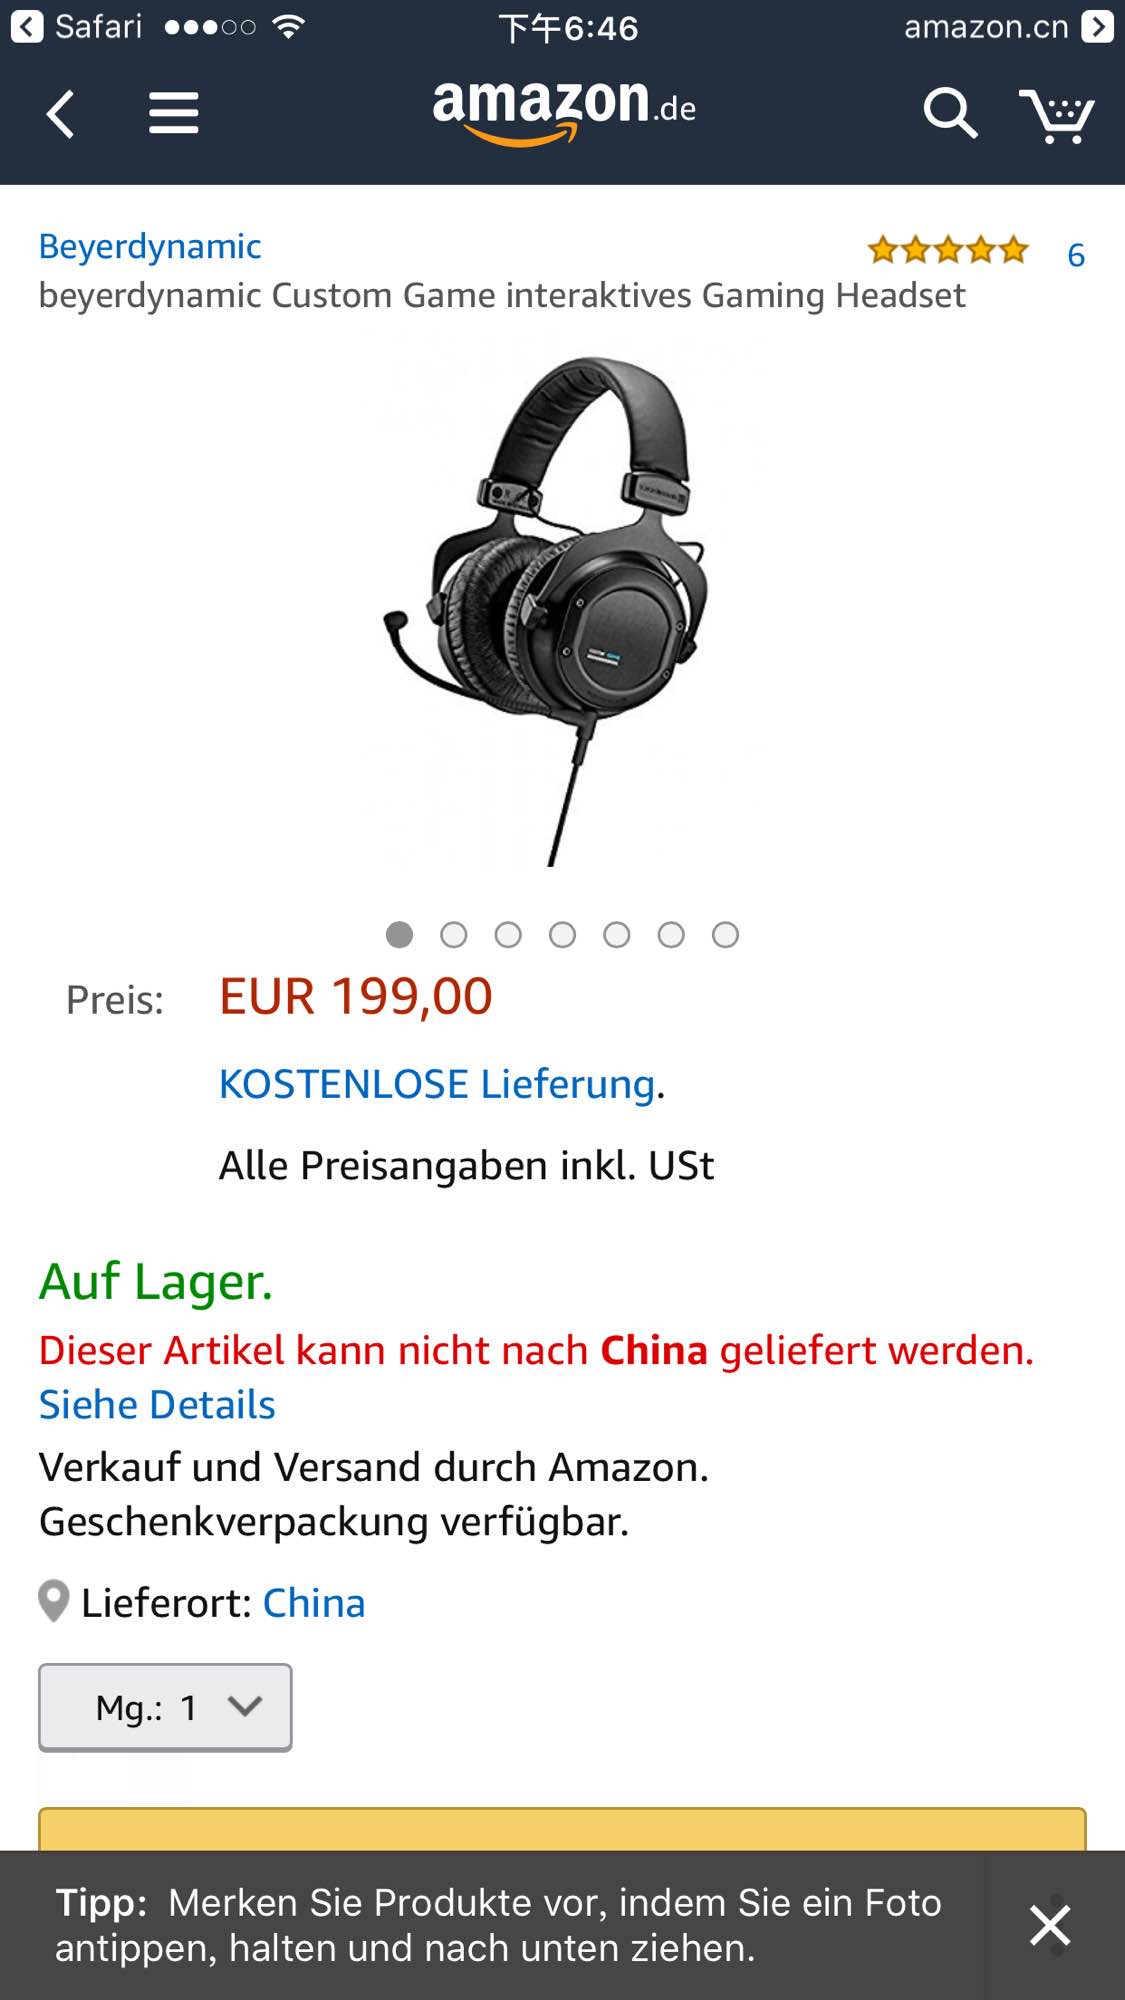This screenshot has height=2000, width=1125.
Task: Return to Safari via the back chevron
Action: [27, 27]
